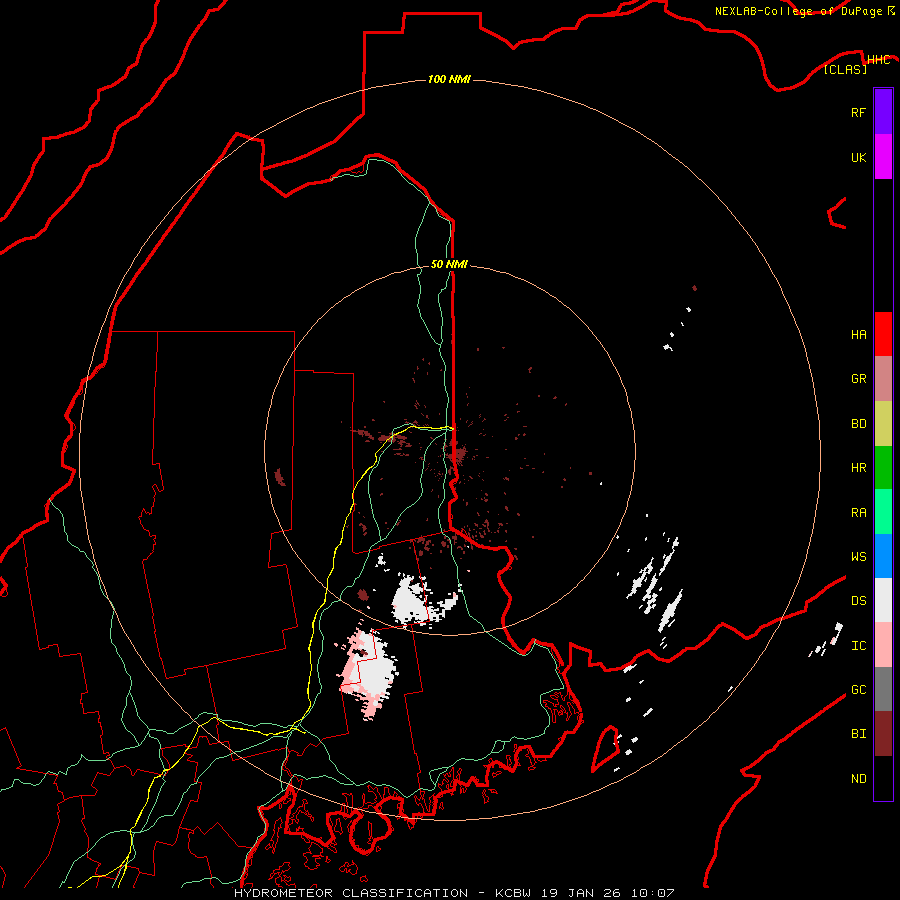The width and height of the screenshot is (900, 900).
Task: Click the UK legend label
Action: (858, 157)
